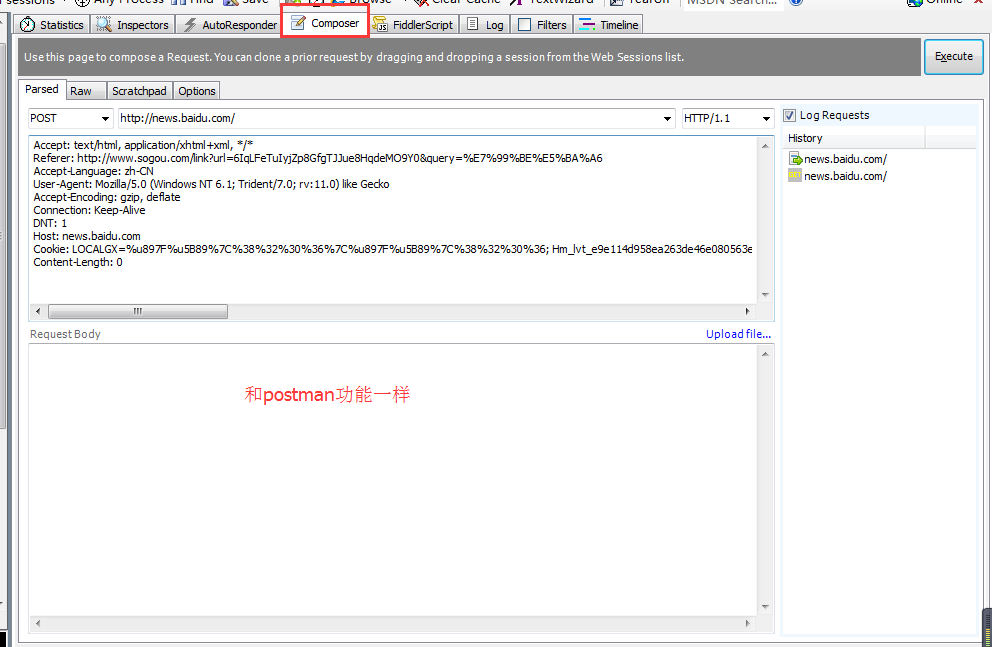992x647 pixels.
Task: Select first history entry with green arrow icon
Action: pyautogui.click(x=838, y=159)
